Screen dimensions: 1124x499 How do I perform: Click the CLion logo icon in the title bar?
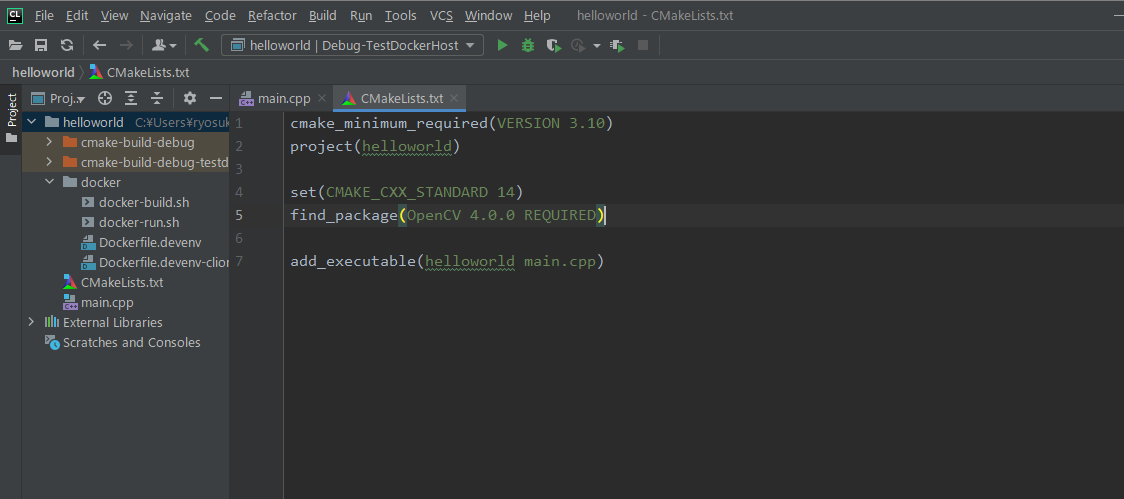[15, 15]
